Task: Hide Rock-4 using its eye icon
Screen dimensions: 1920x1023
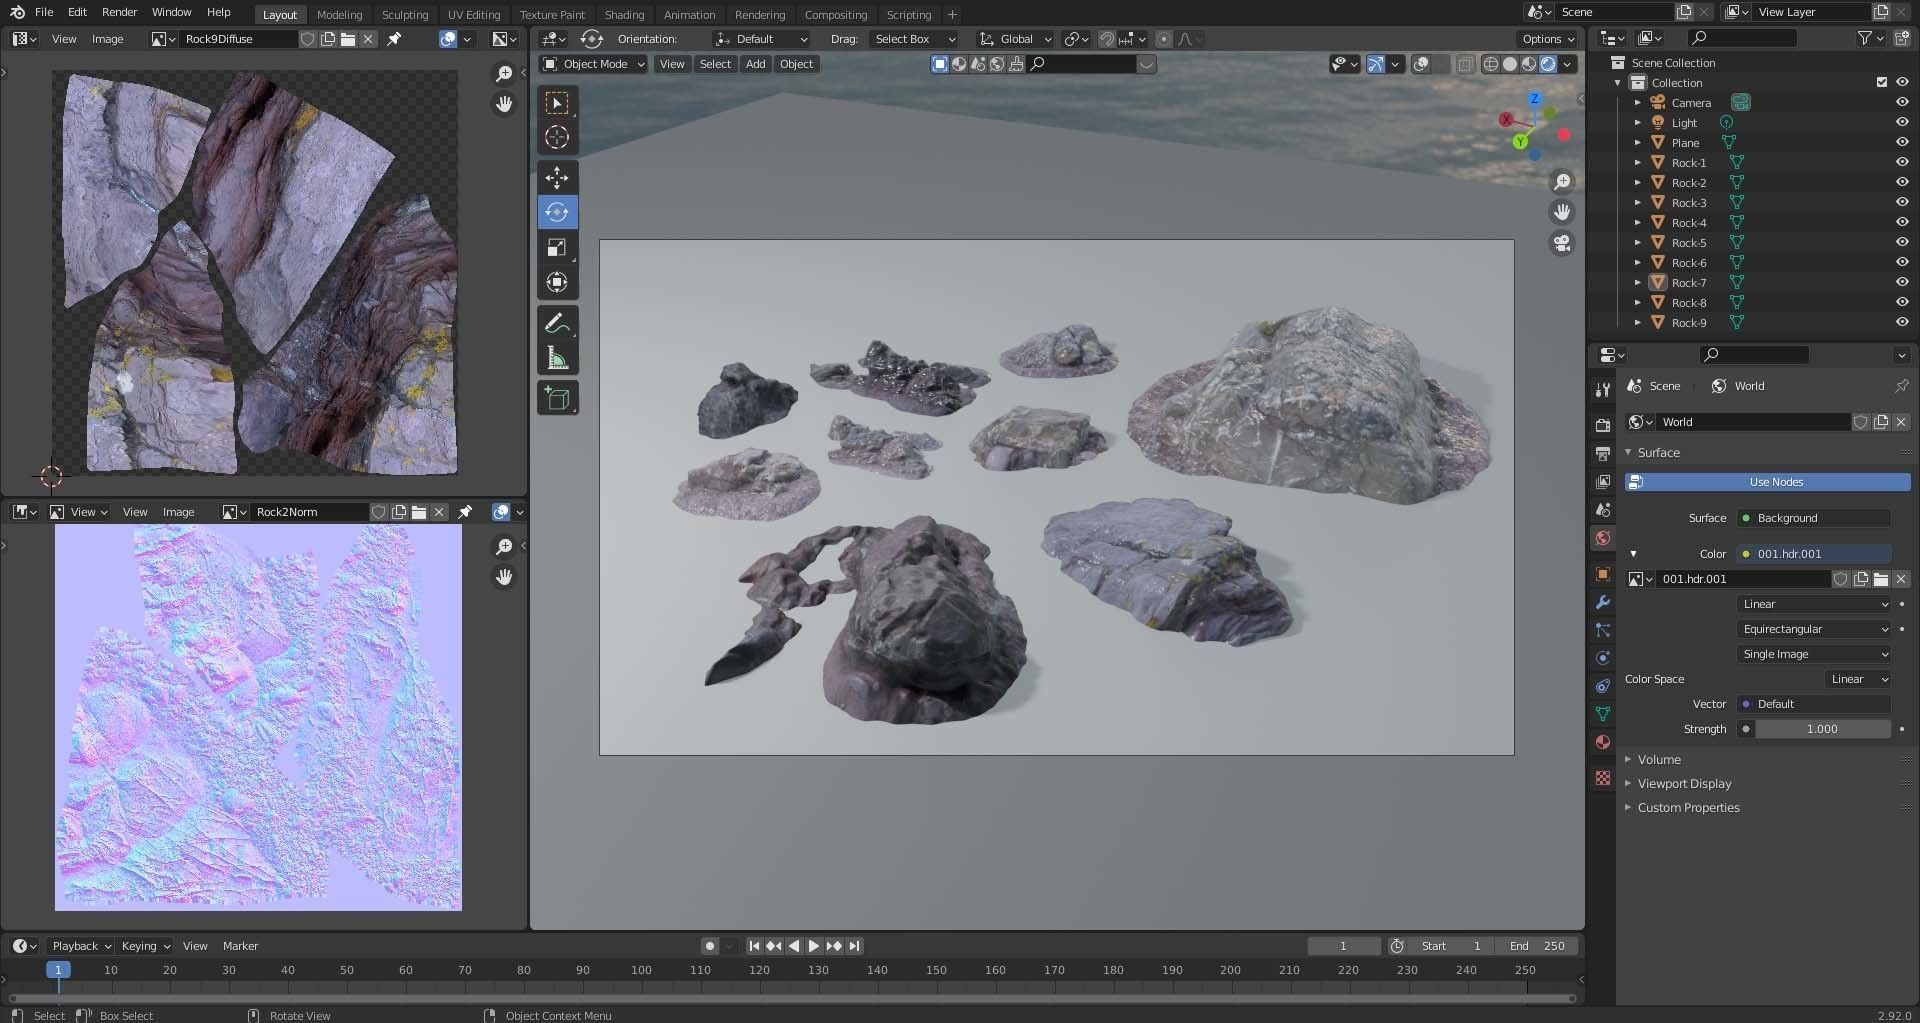Action: [x=1902, y=222]
